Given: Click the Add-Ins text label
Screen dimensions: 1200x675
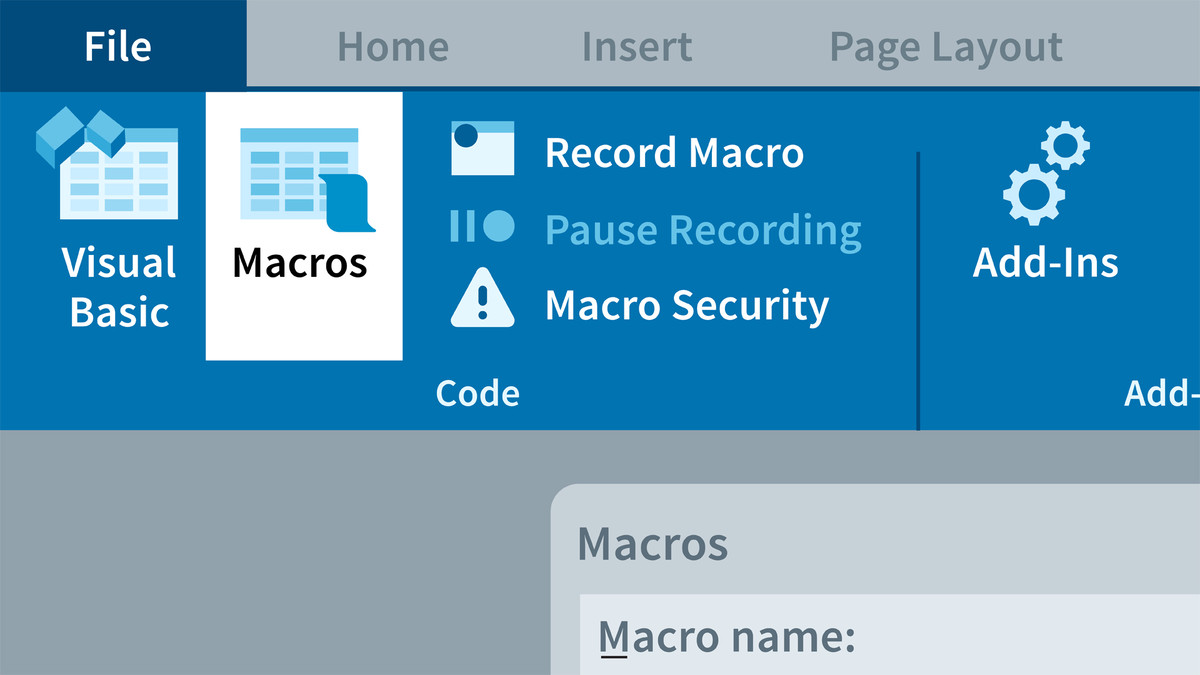Looking at the screenshot, I should coord(1046,263).
